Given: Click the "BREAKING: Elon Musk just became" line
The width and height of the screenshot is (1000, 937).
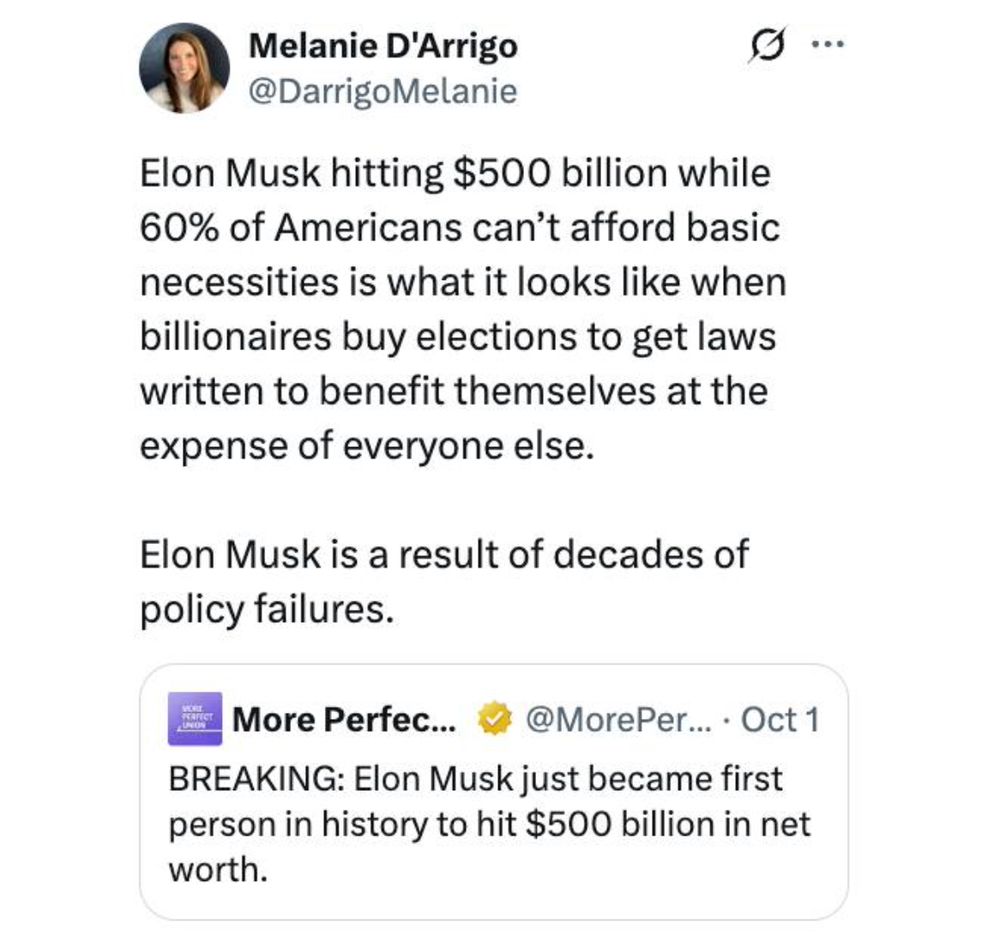Looking at the screenshot, I should click(x=475, y=778).
